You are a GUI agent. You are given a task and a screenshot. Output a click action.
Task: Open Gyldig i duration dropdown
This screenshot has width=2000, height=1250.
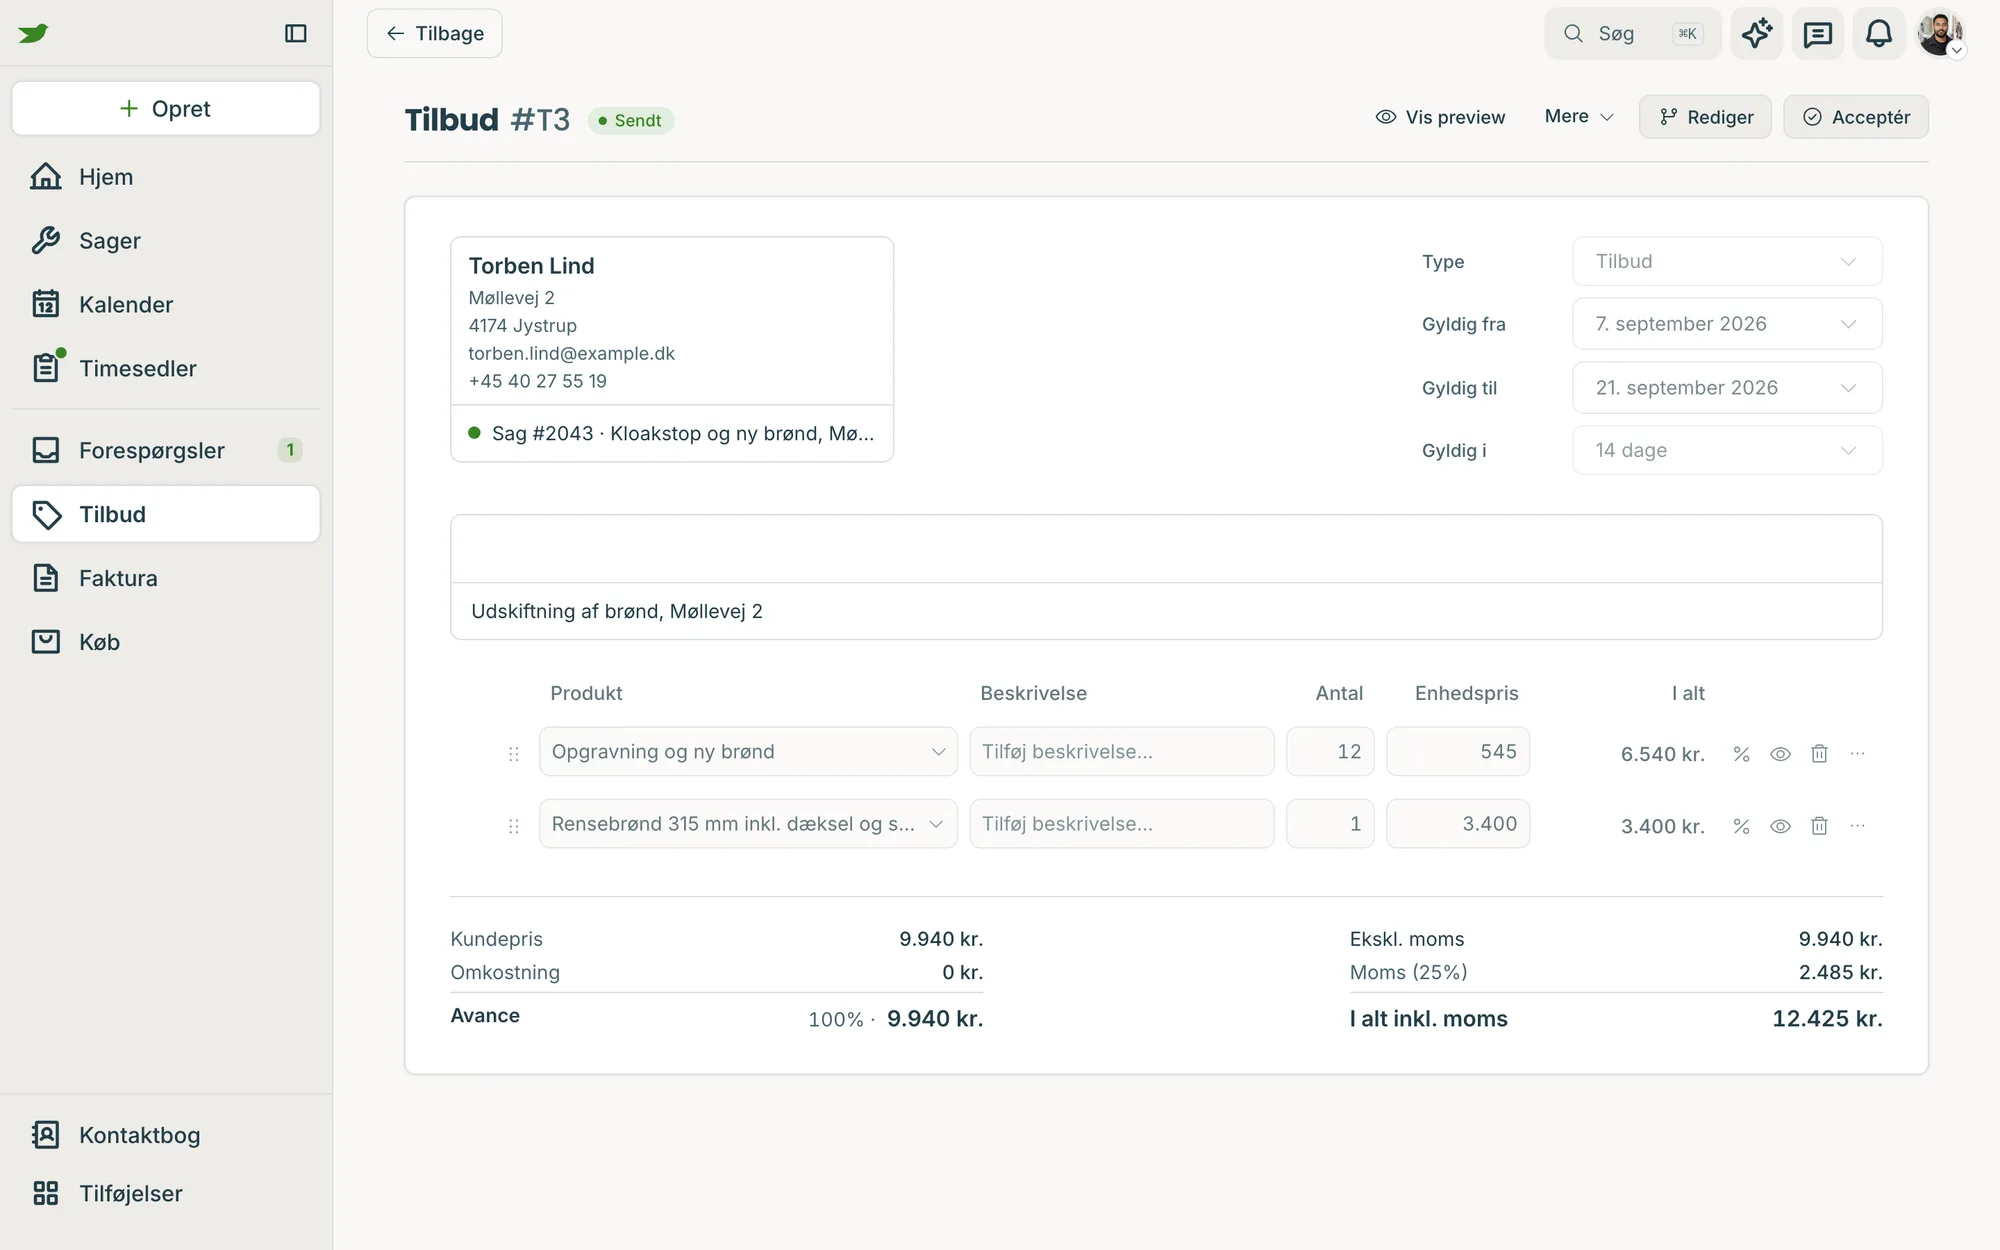click(1727, 450)
